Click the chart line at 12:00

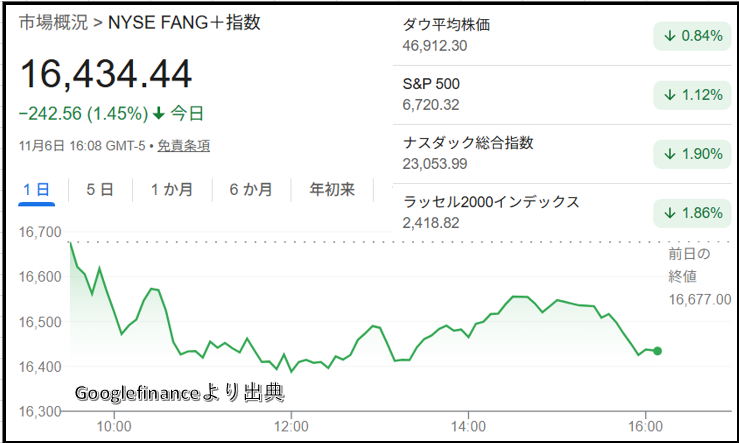(x=288, y=369)
